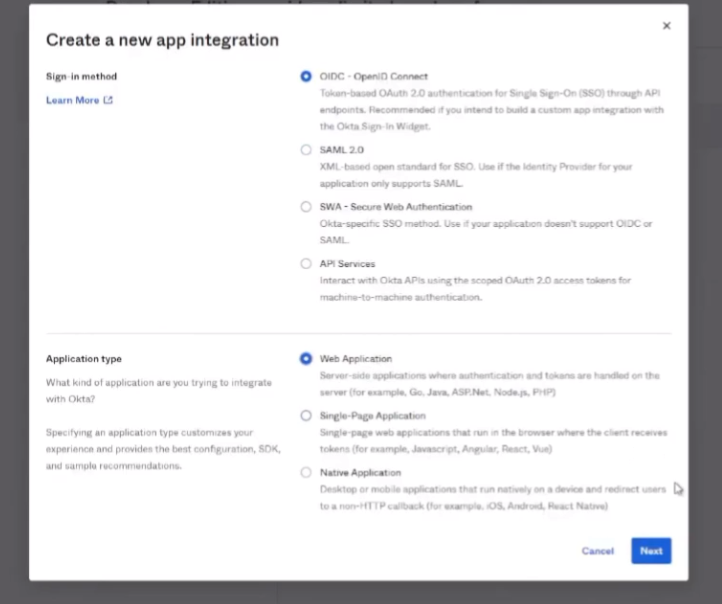
Task: Click the 'Single-page web applications' description text
Action: click(494, 441)
